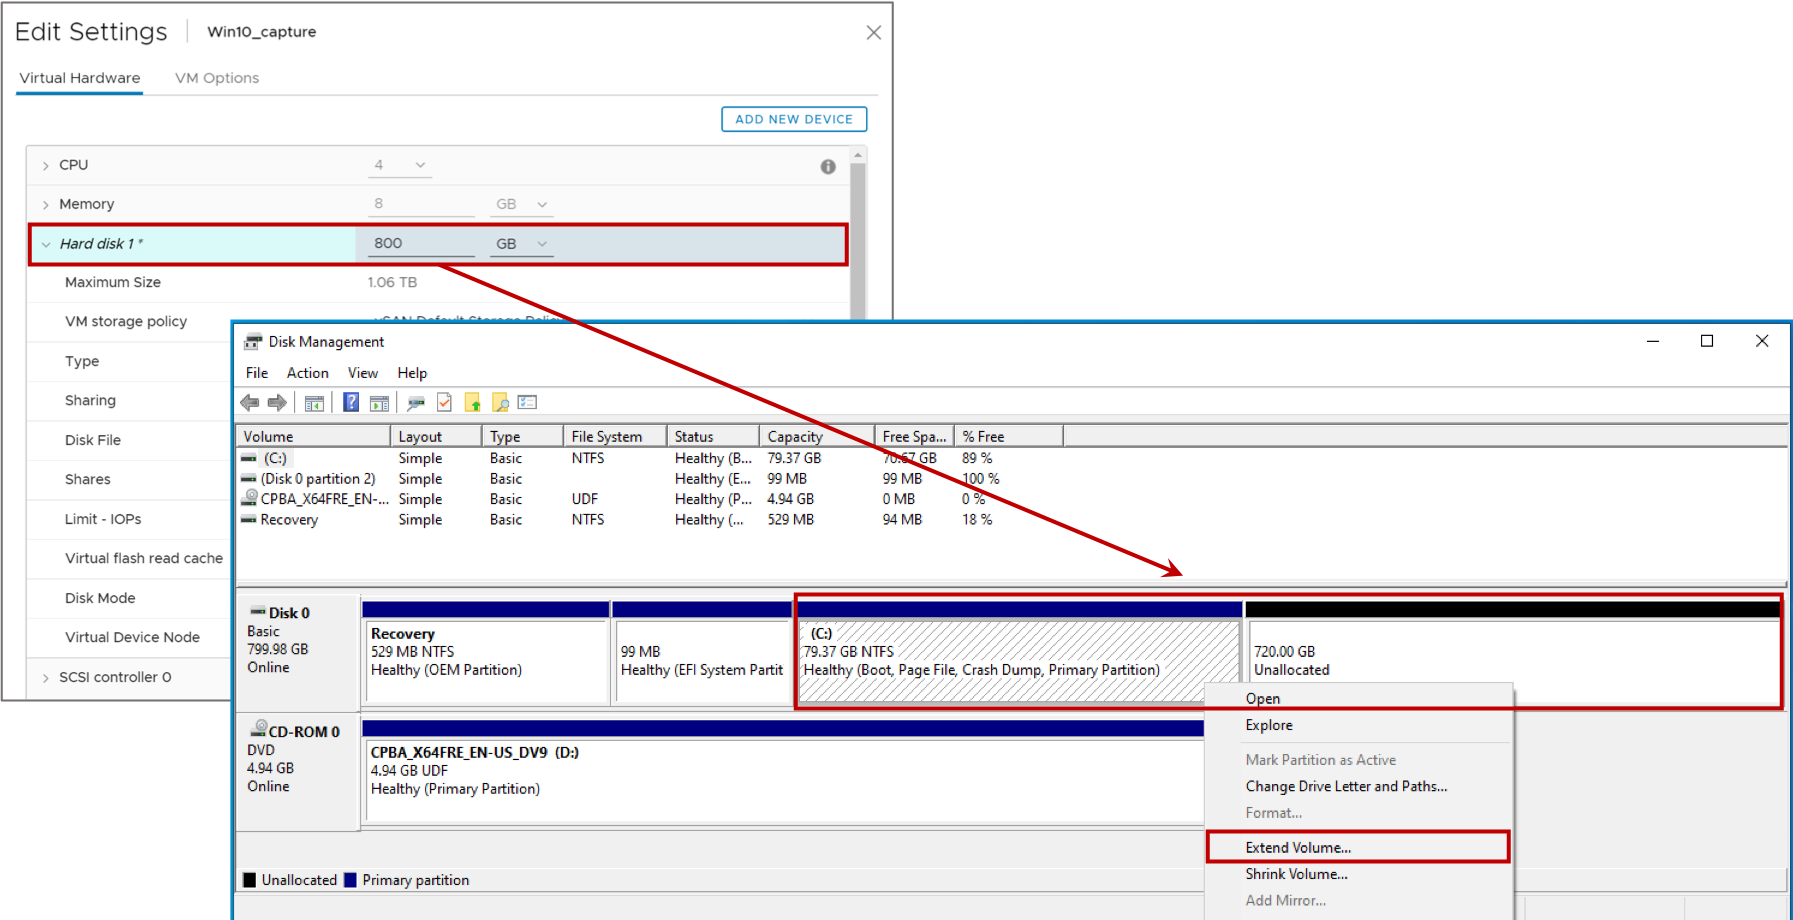Select the Recovery 529 MB NTFS partition block
1793x920 pixels.
coord(486,653)
